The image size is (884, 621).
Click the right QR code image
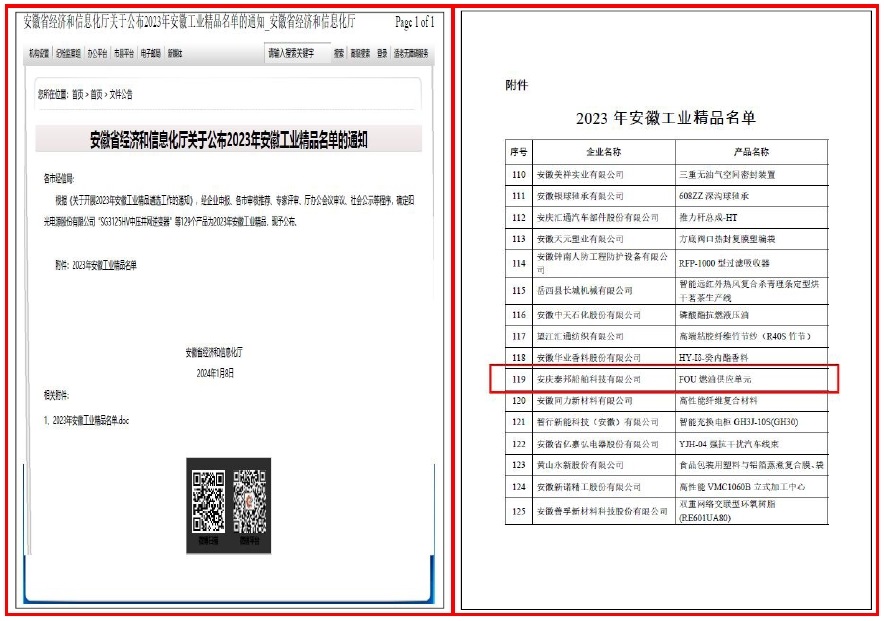pyautogui.click(x=249, y=502)
